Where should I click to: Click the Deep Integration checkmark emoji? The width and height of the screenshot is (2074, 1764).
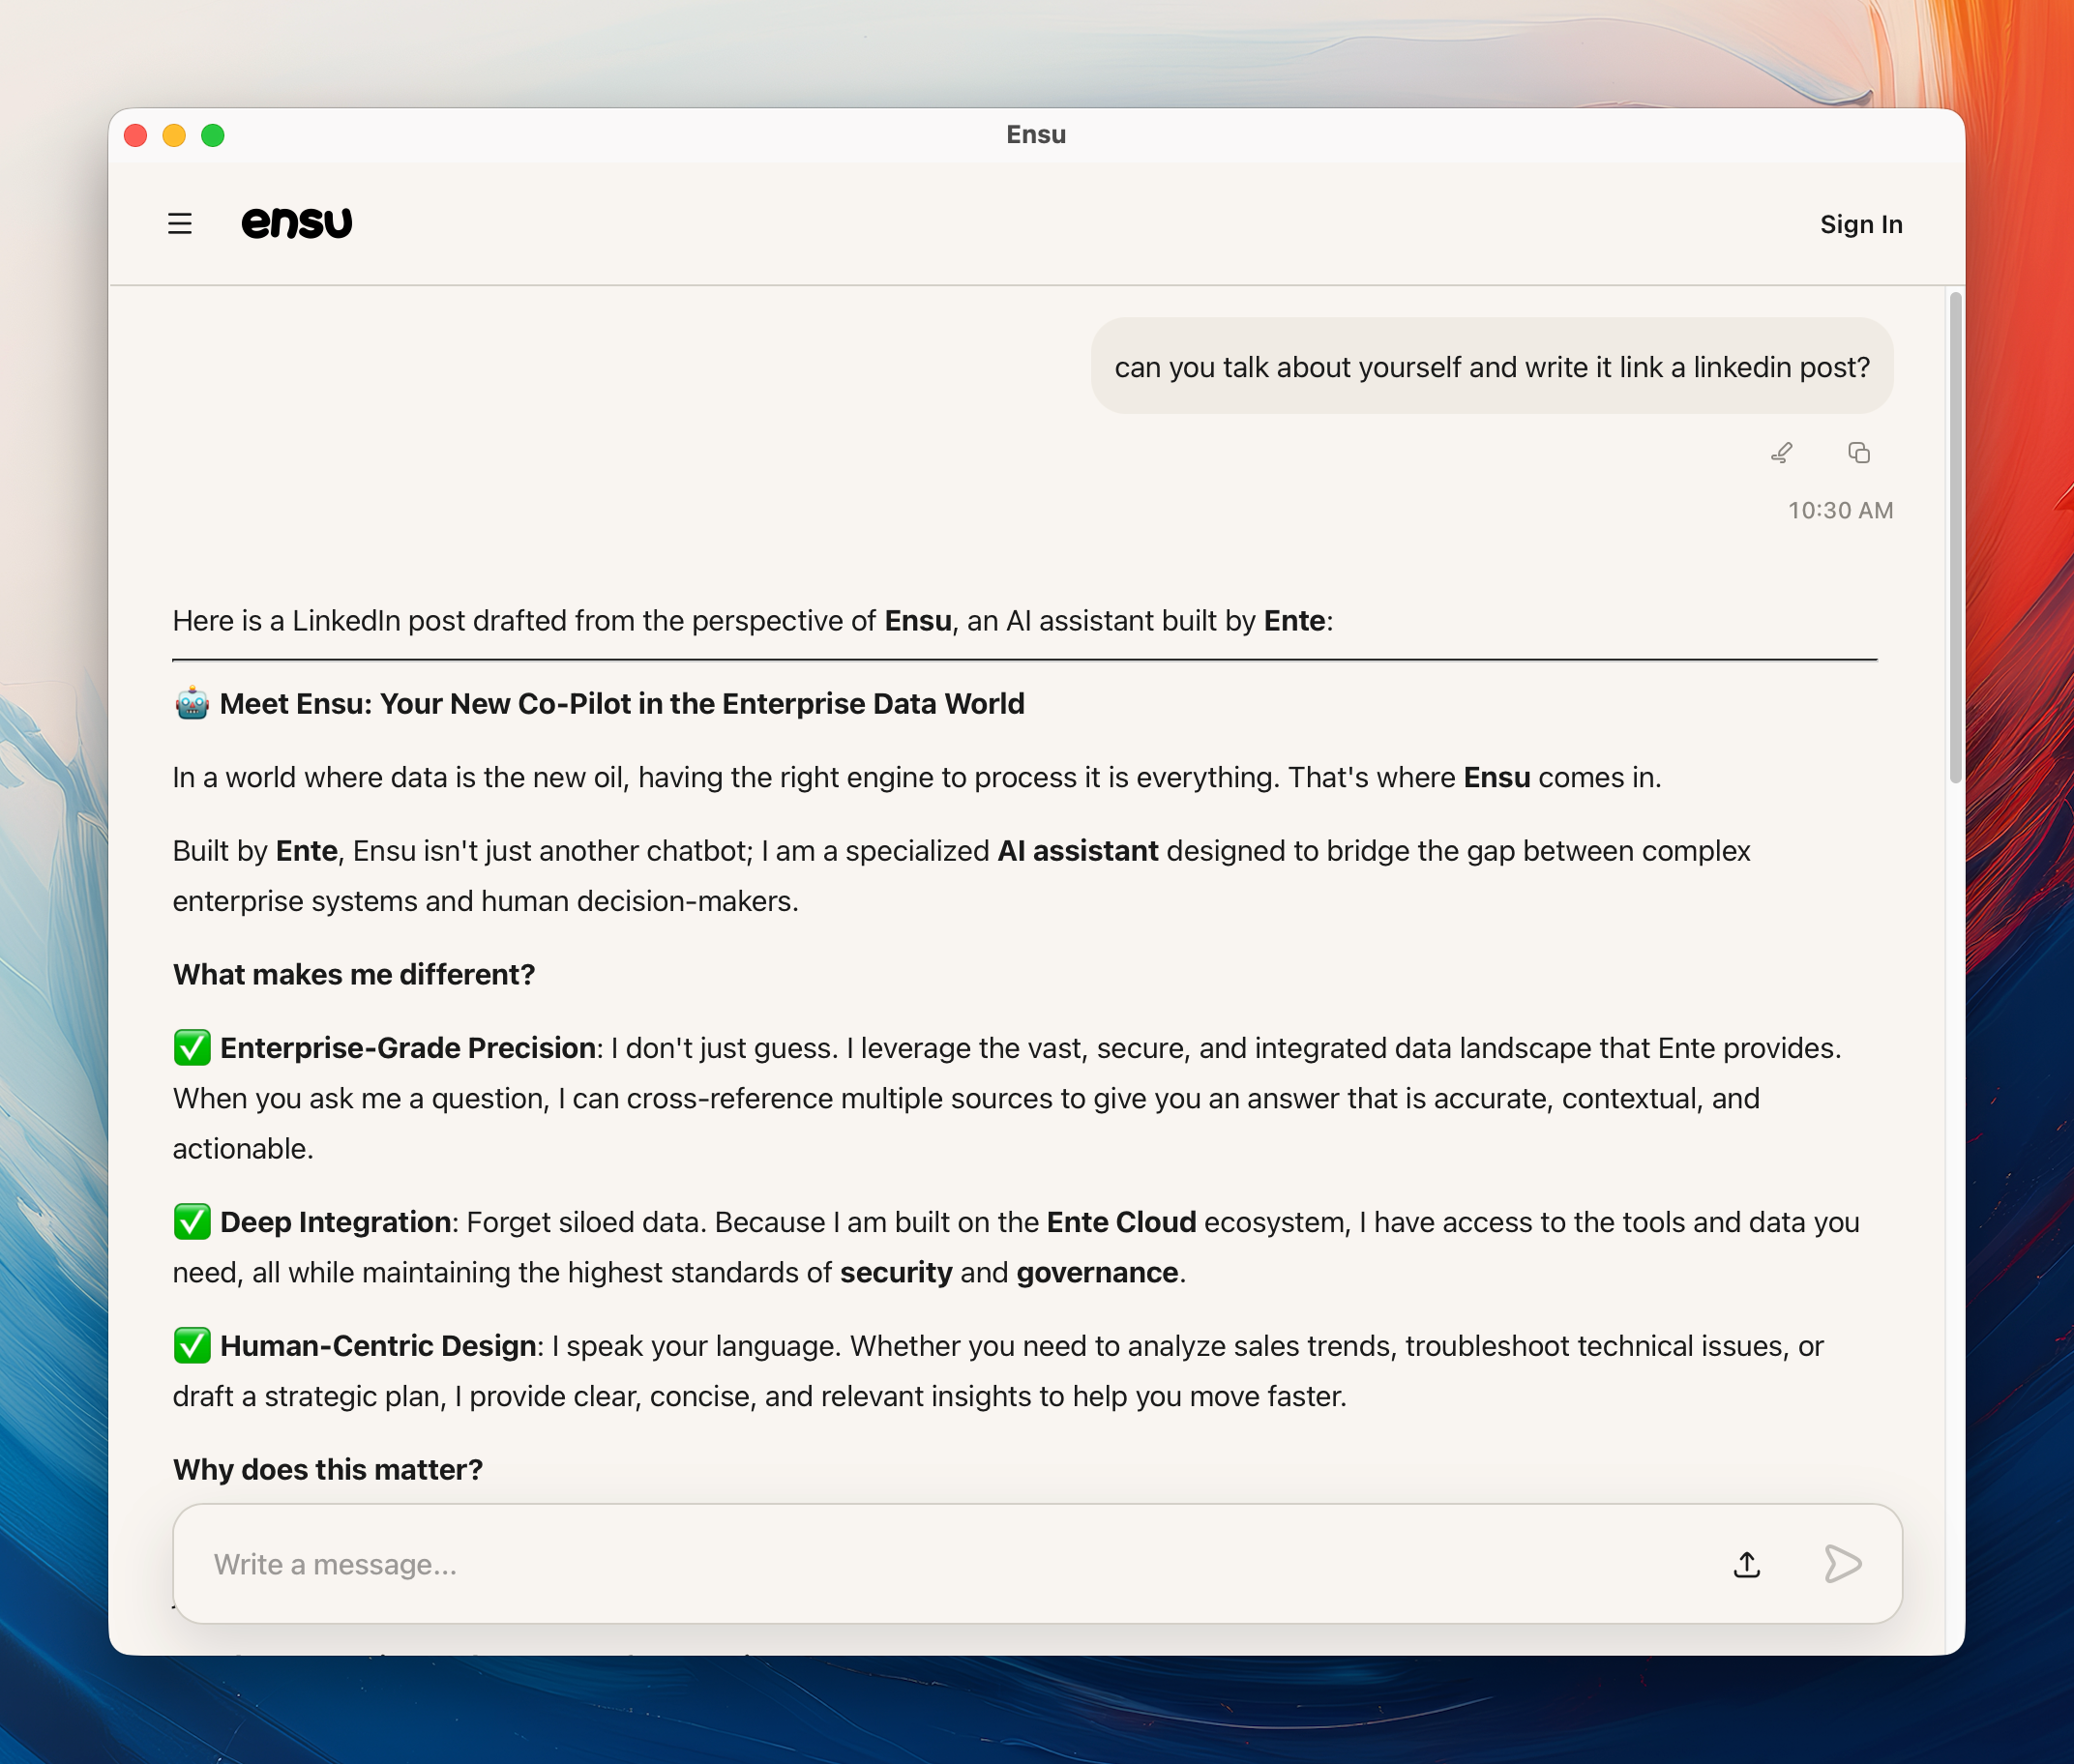click(192, 1222)
